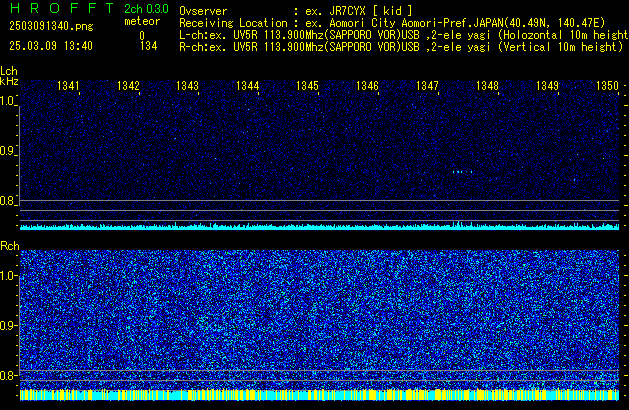Select the 1344 time marker
Viewport: 629px width, 410px height.
pos(248,86)
